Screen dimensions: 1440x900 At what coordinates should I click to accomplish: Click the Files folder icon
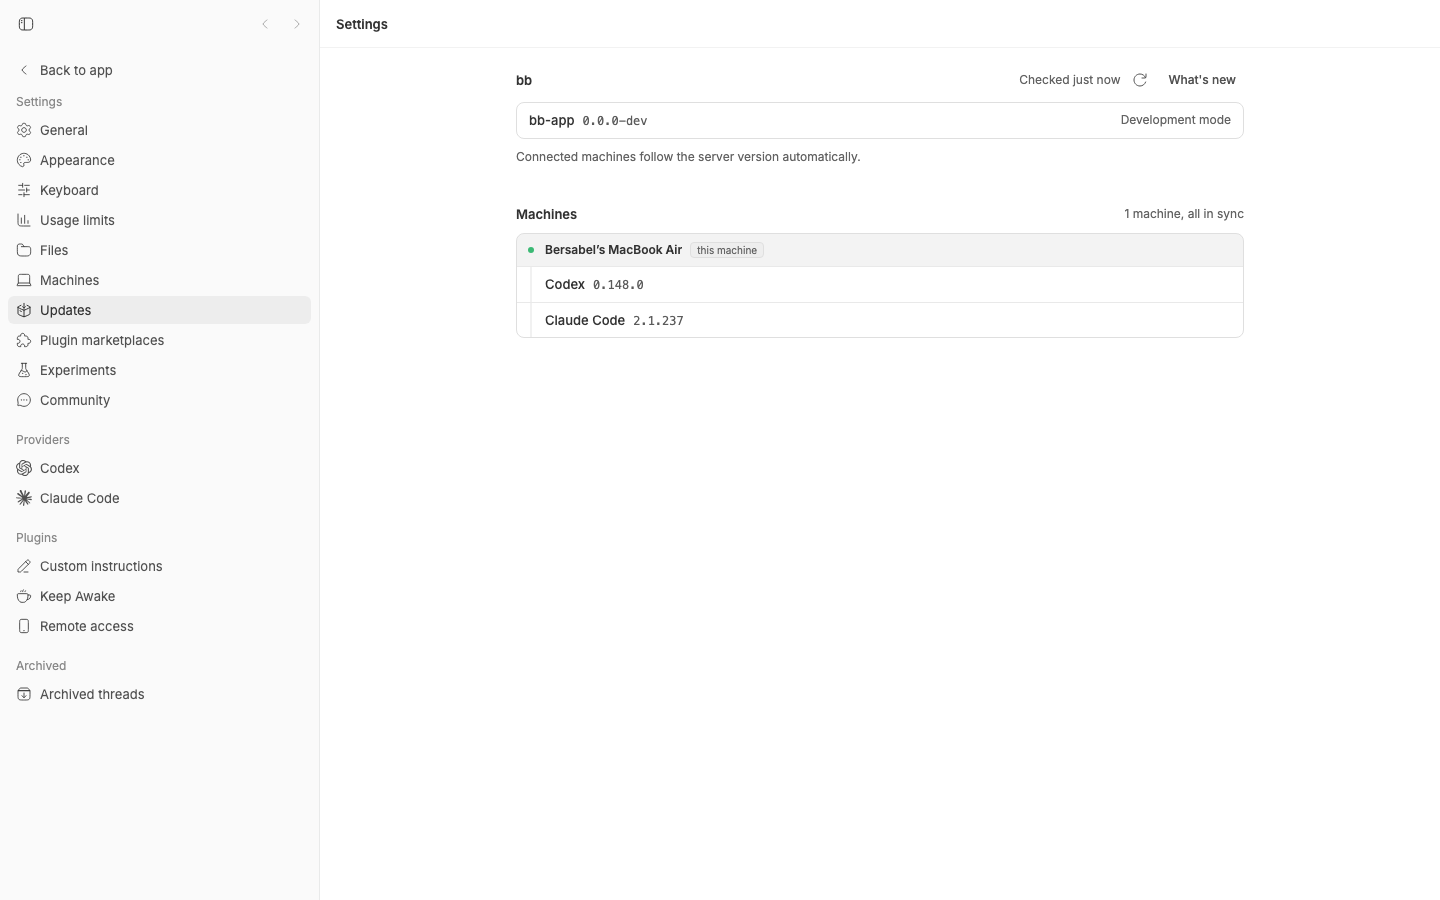point(24,250)
